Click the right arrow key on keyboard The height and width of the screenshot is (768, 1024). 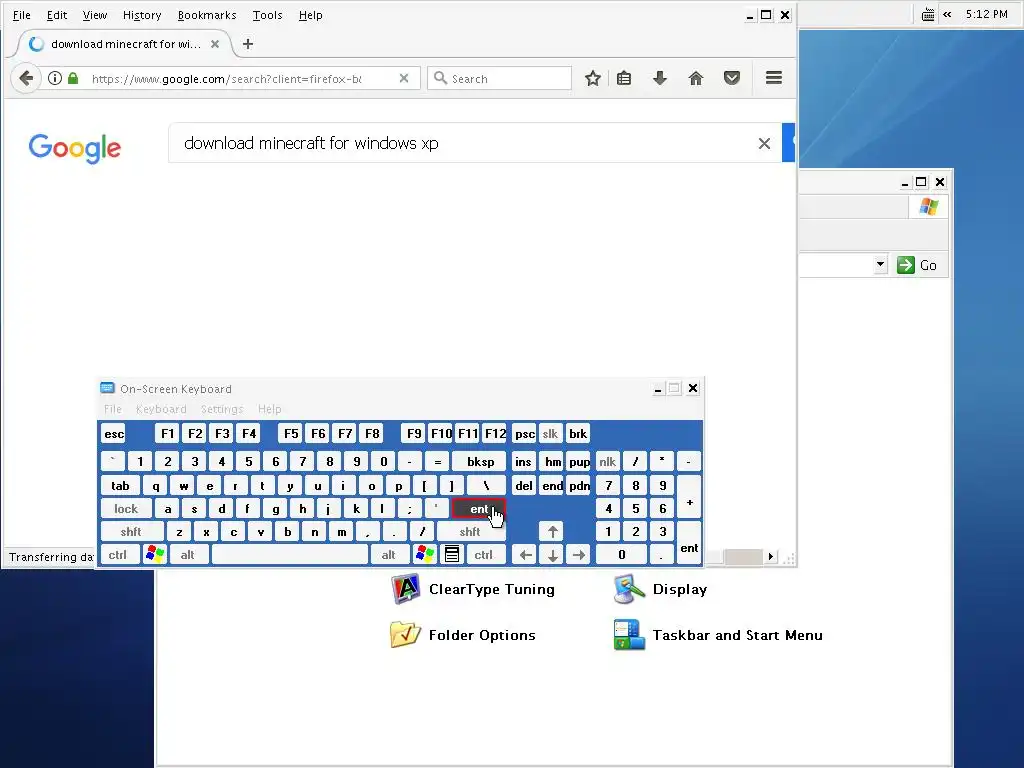pos(579,554)
